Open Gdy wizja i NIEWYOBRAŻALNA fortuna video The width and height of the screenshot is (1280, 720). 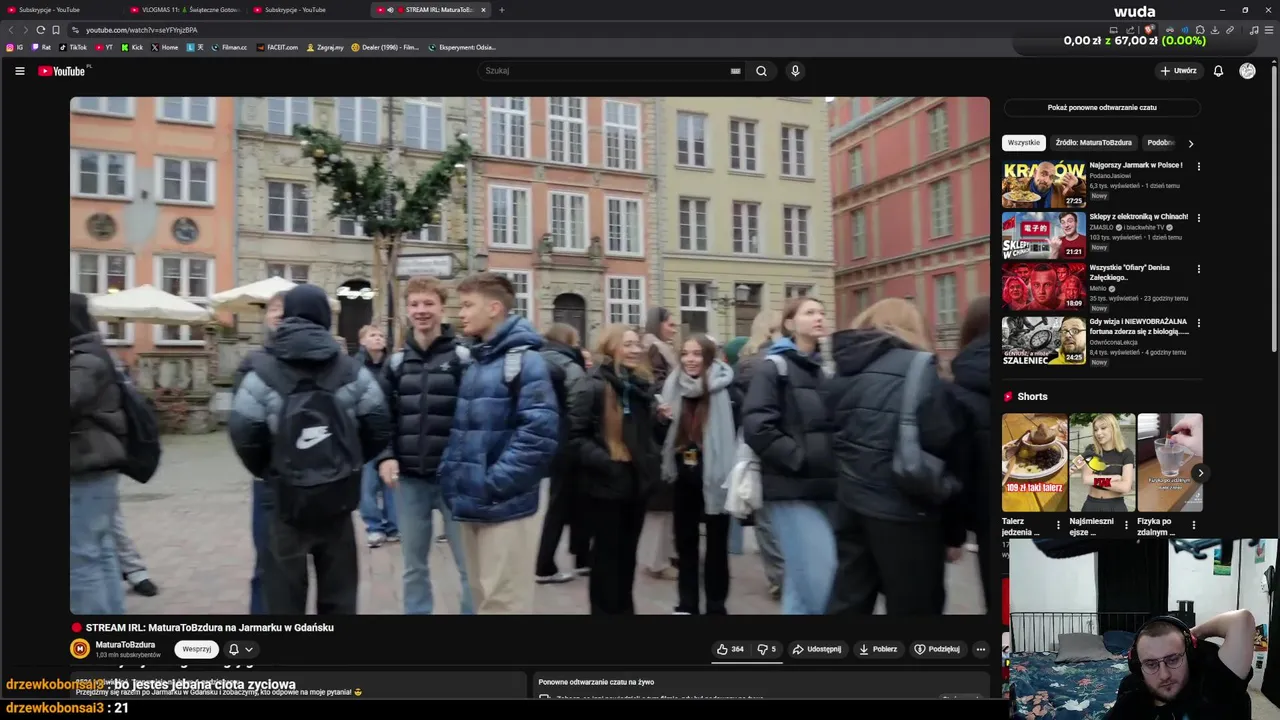coord(1044,341)
